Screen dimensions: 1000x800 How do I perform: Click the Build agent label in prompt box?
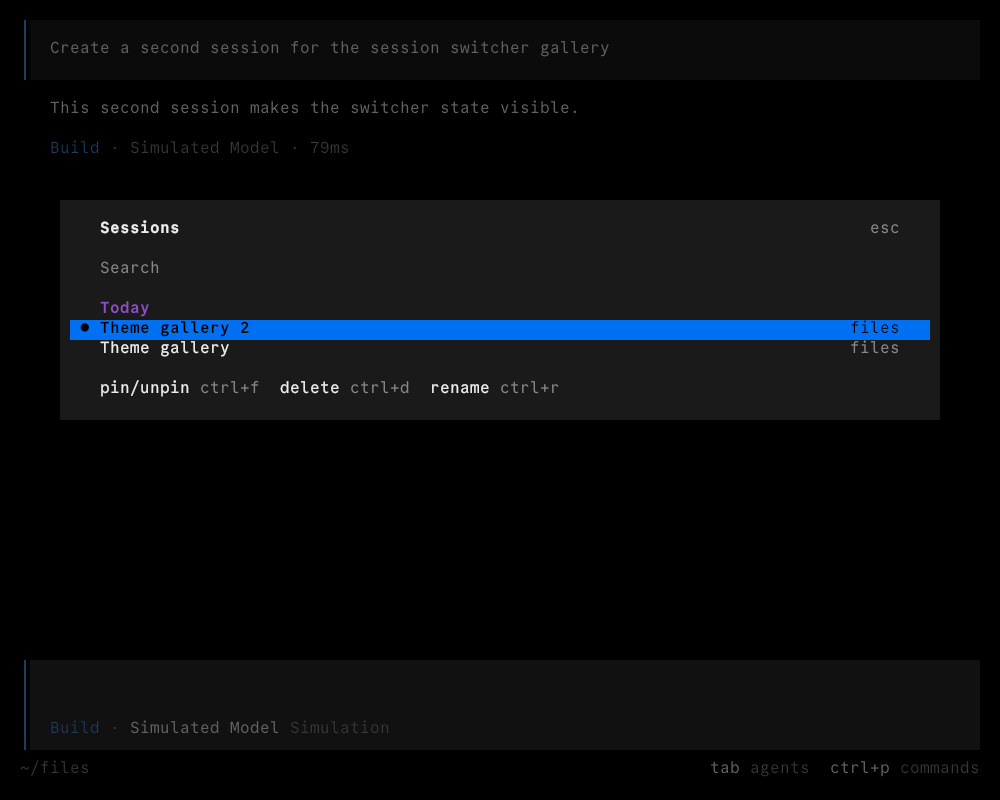coord(75,728)
